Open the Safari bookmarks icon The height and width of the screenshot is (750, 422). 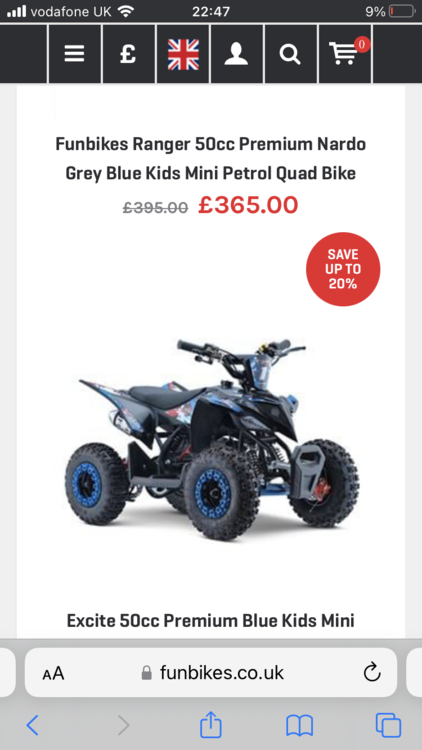(300, 726)
